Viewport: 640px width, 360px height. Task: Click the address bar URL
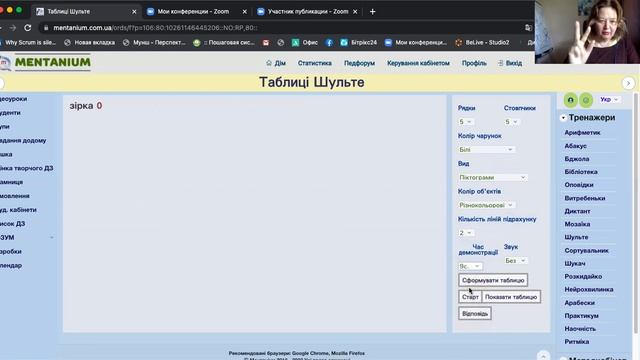tap(155, 28)
